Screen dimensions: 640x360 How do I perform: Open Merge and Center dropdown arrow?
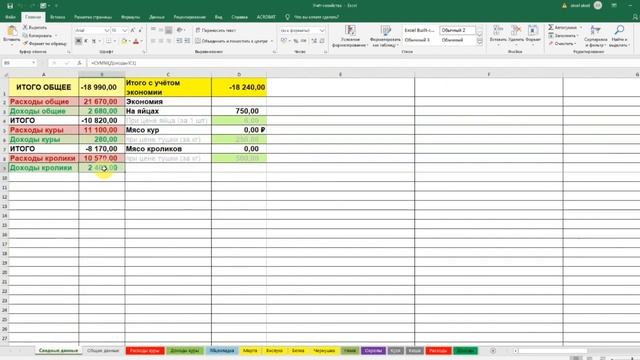click(272, 41)
